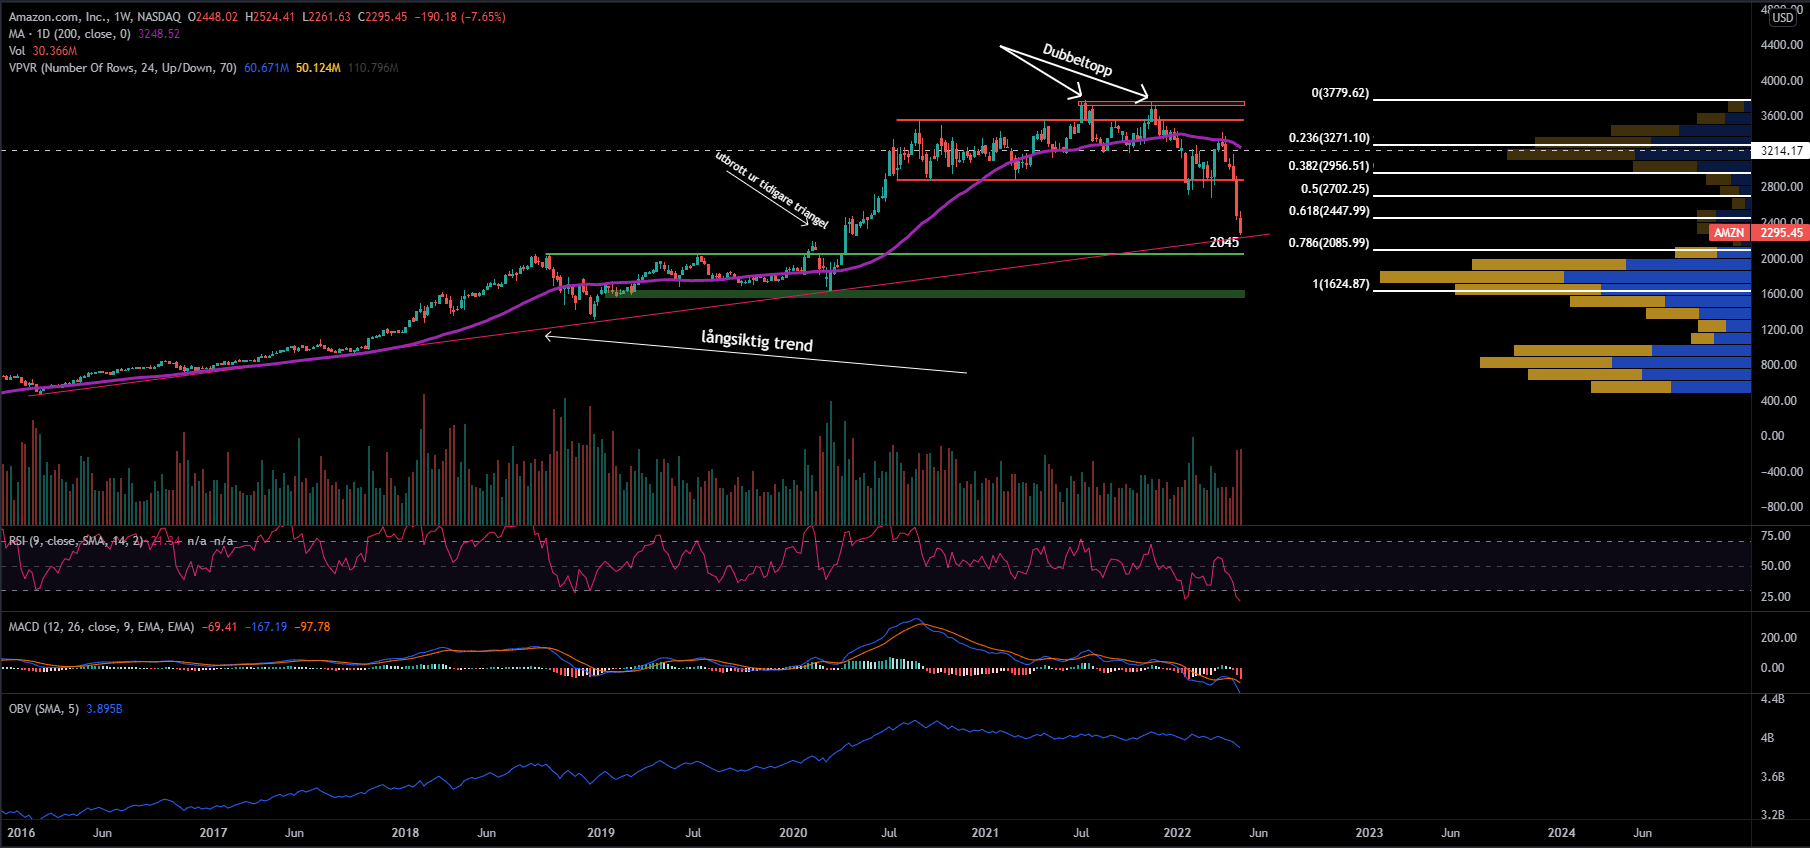
Task: Select the dark green support zone rectangle
Action: point(925,294)
